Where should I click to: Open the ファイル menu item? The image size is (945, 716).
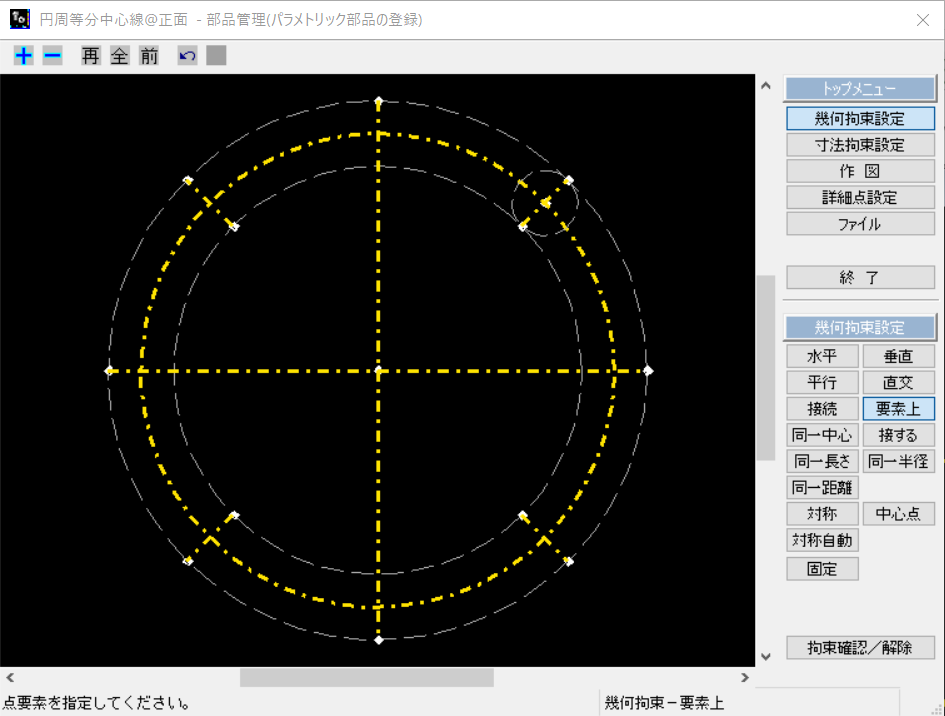tap(860, 224)
